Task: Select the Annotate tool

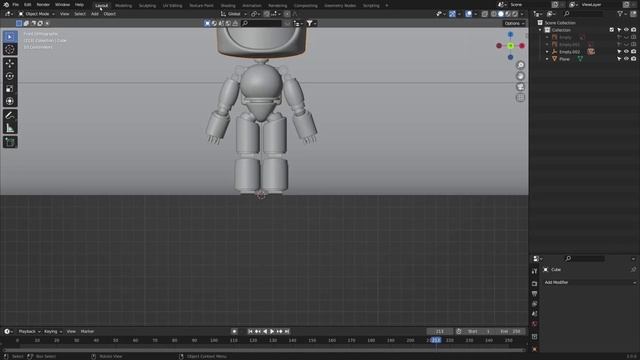Action: click(x=10, y=116)
